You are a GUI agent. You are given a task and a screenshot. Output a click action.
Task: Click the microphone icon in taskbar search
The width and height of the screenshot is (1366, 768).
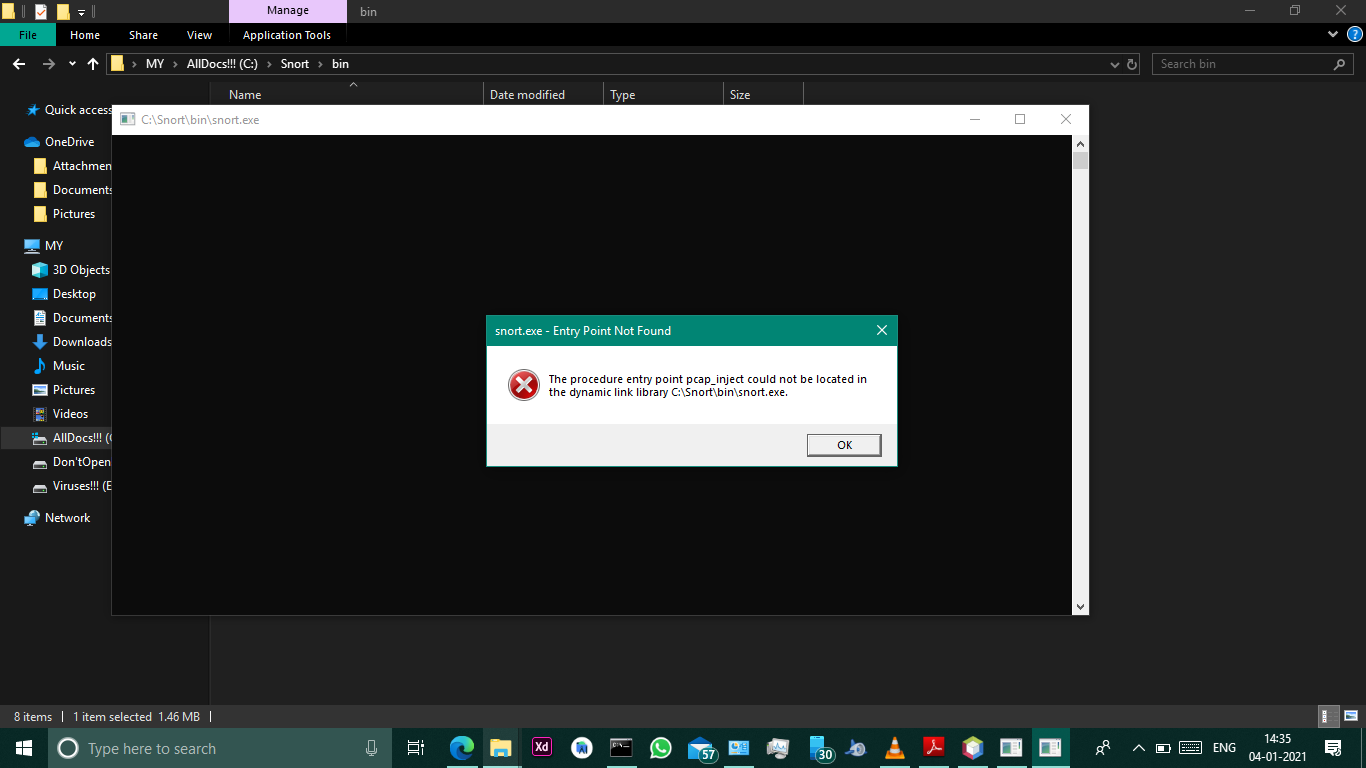click(371, 748)
